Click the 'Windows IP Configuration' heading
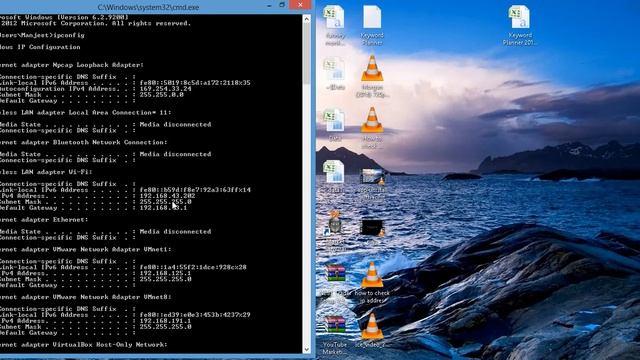This screenshot has height=360, width=640. tap(40, 47)
